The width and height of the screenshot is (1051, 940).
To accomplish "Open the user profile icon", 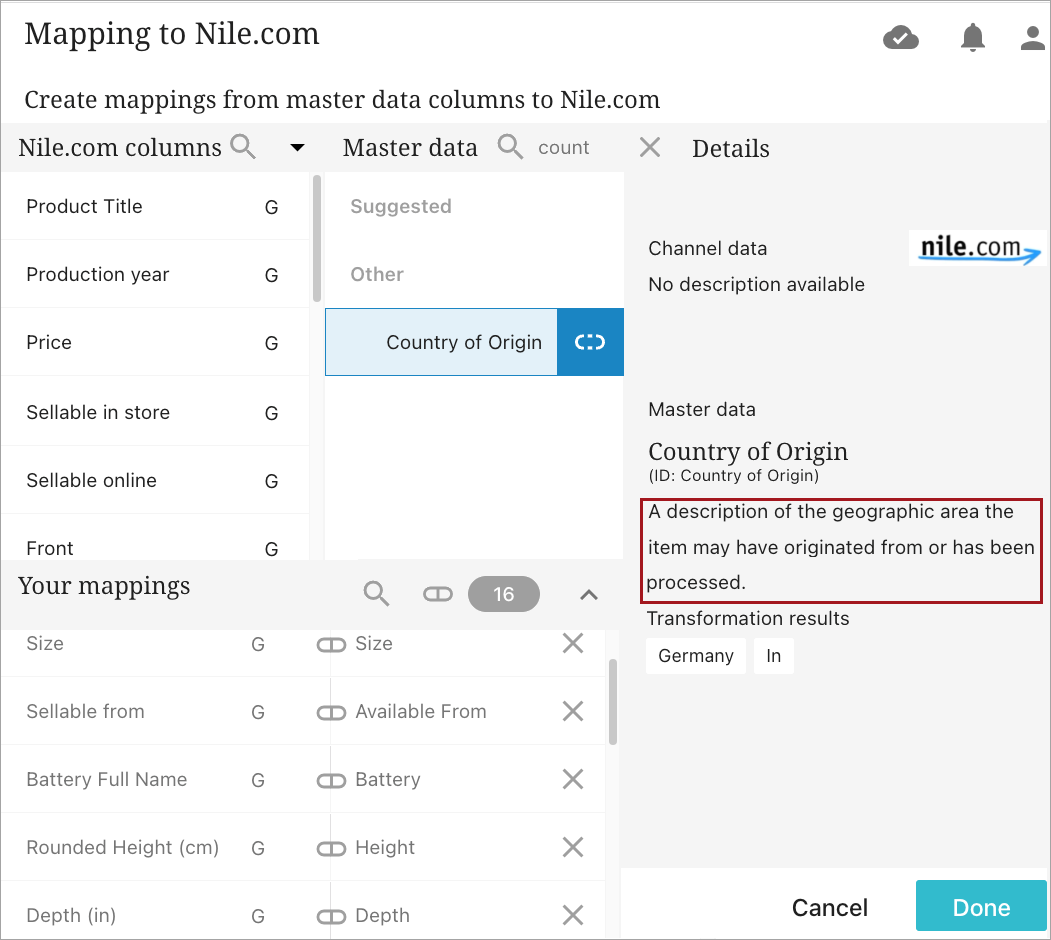I will pyautogui.click(x=1032, y=38).
